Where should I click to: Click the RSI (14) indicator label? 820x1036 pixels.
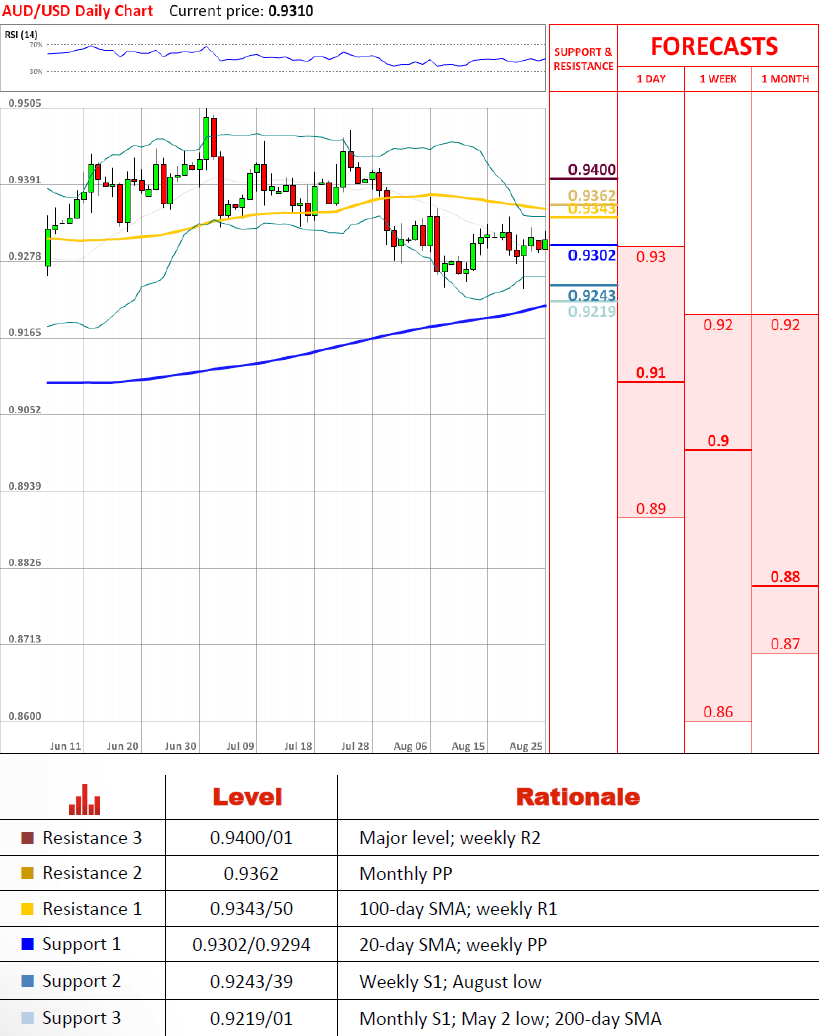pyautogui.click(x=21, y=34)
